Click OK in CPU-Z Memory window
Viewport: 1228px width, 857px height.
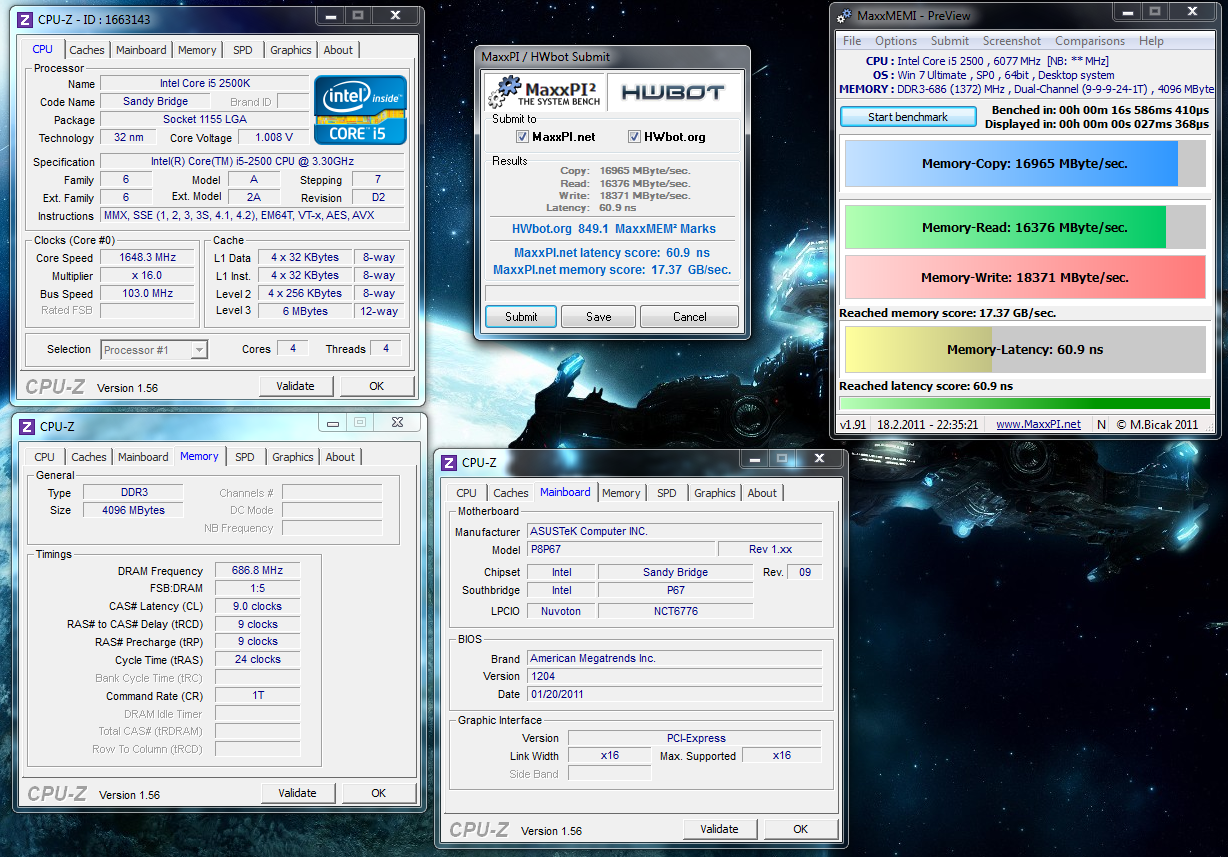pyautogui.click(x=378, y=793)
